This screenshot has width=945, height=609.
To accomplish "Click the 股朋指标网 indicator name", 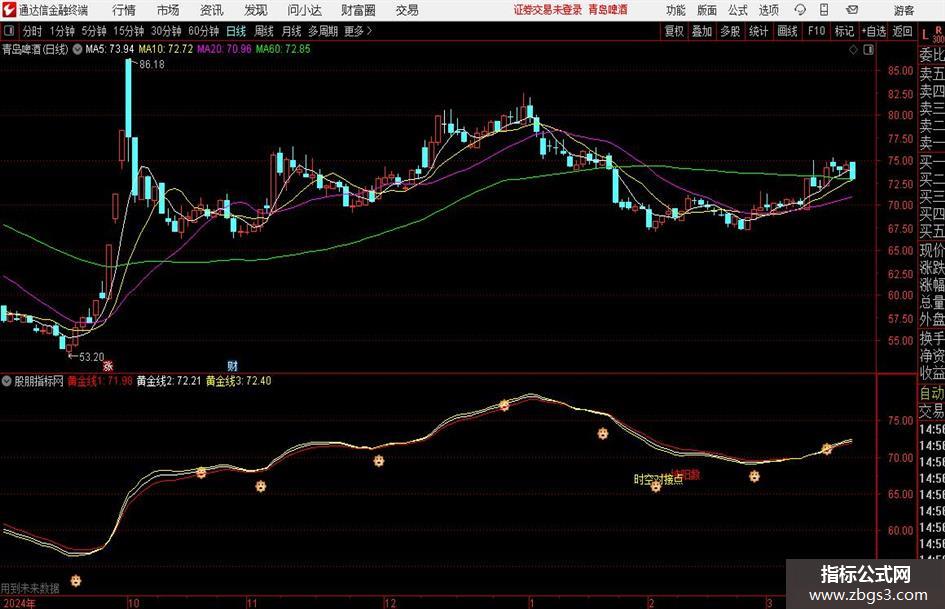I will pos(39,381).
